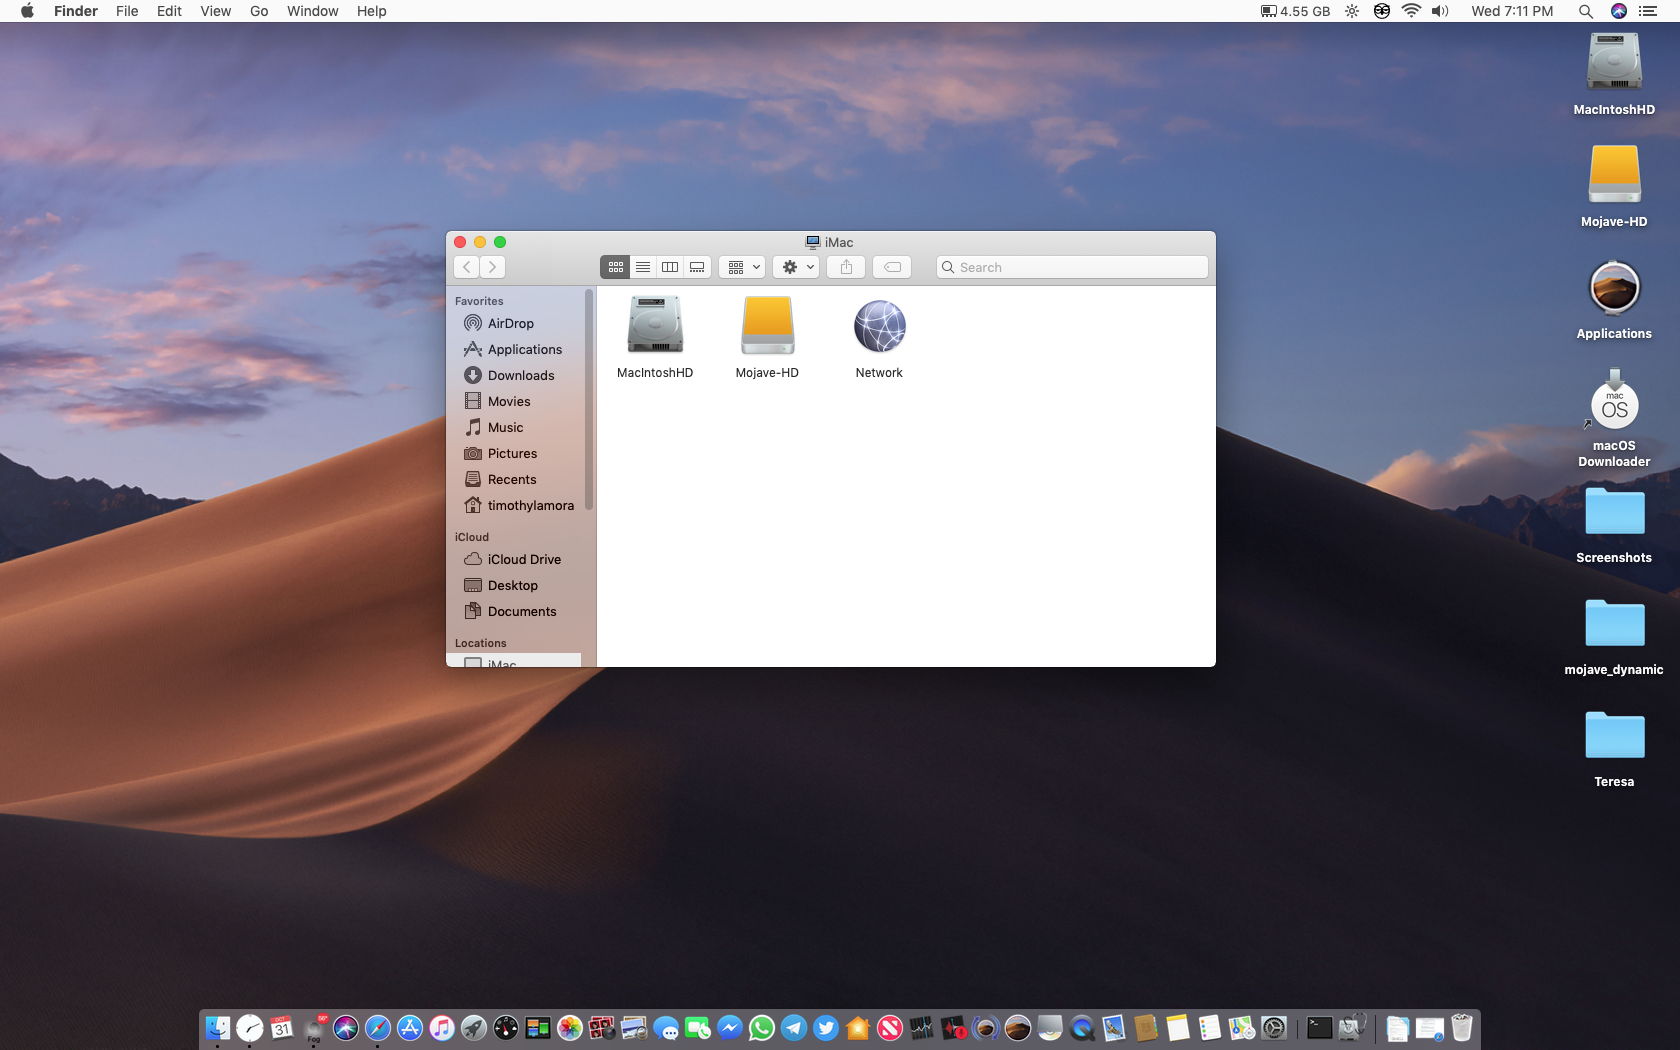Open the MacintoshHD drive in the Finder window
The height and width of the screenshot is (1050, 1680).
[655, 326]
